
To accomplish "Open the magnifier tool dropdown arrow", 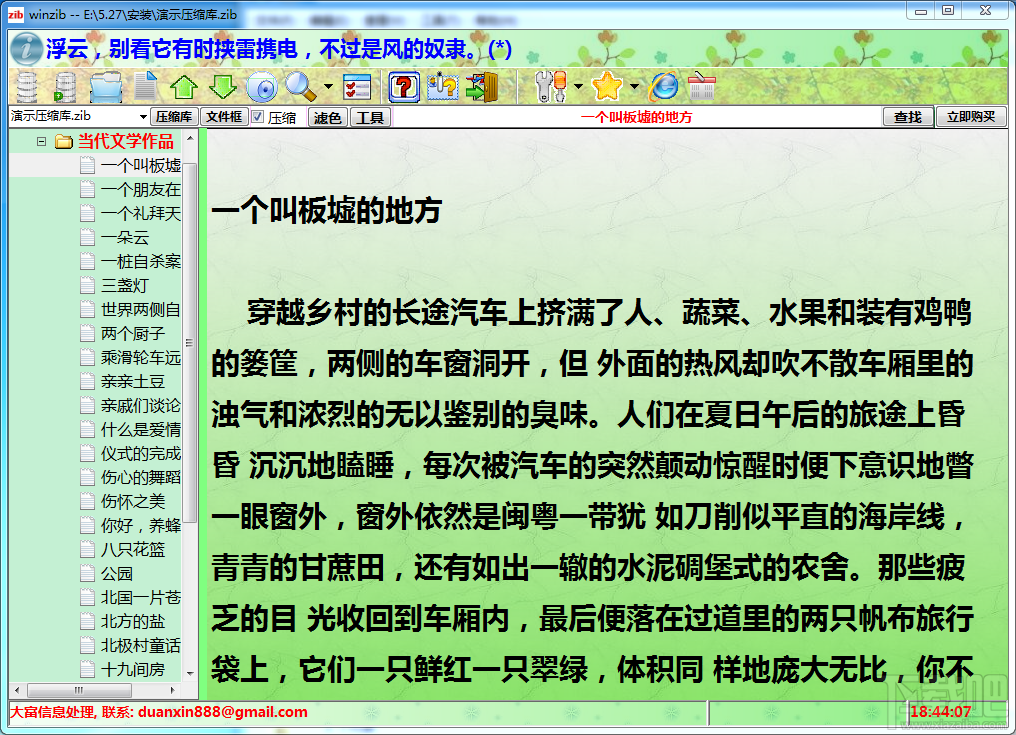I will 329,87.
